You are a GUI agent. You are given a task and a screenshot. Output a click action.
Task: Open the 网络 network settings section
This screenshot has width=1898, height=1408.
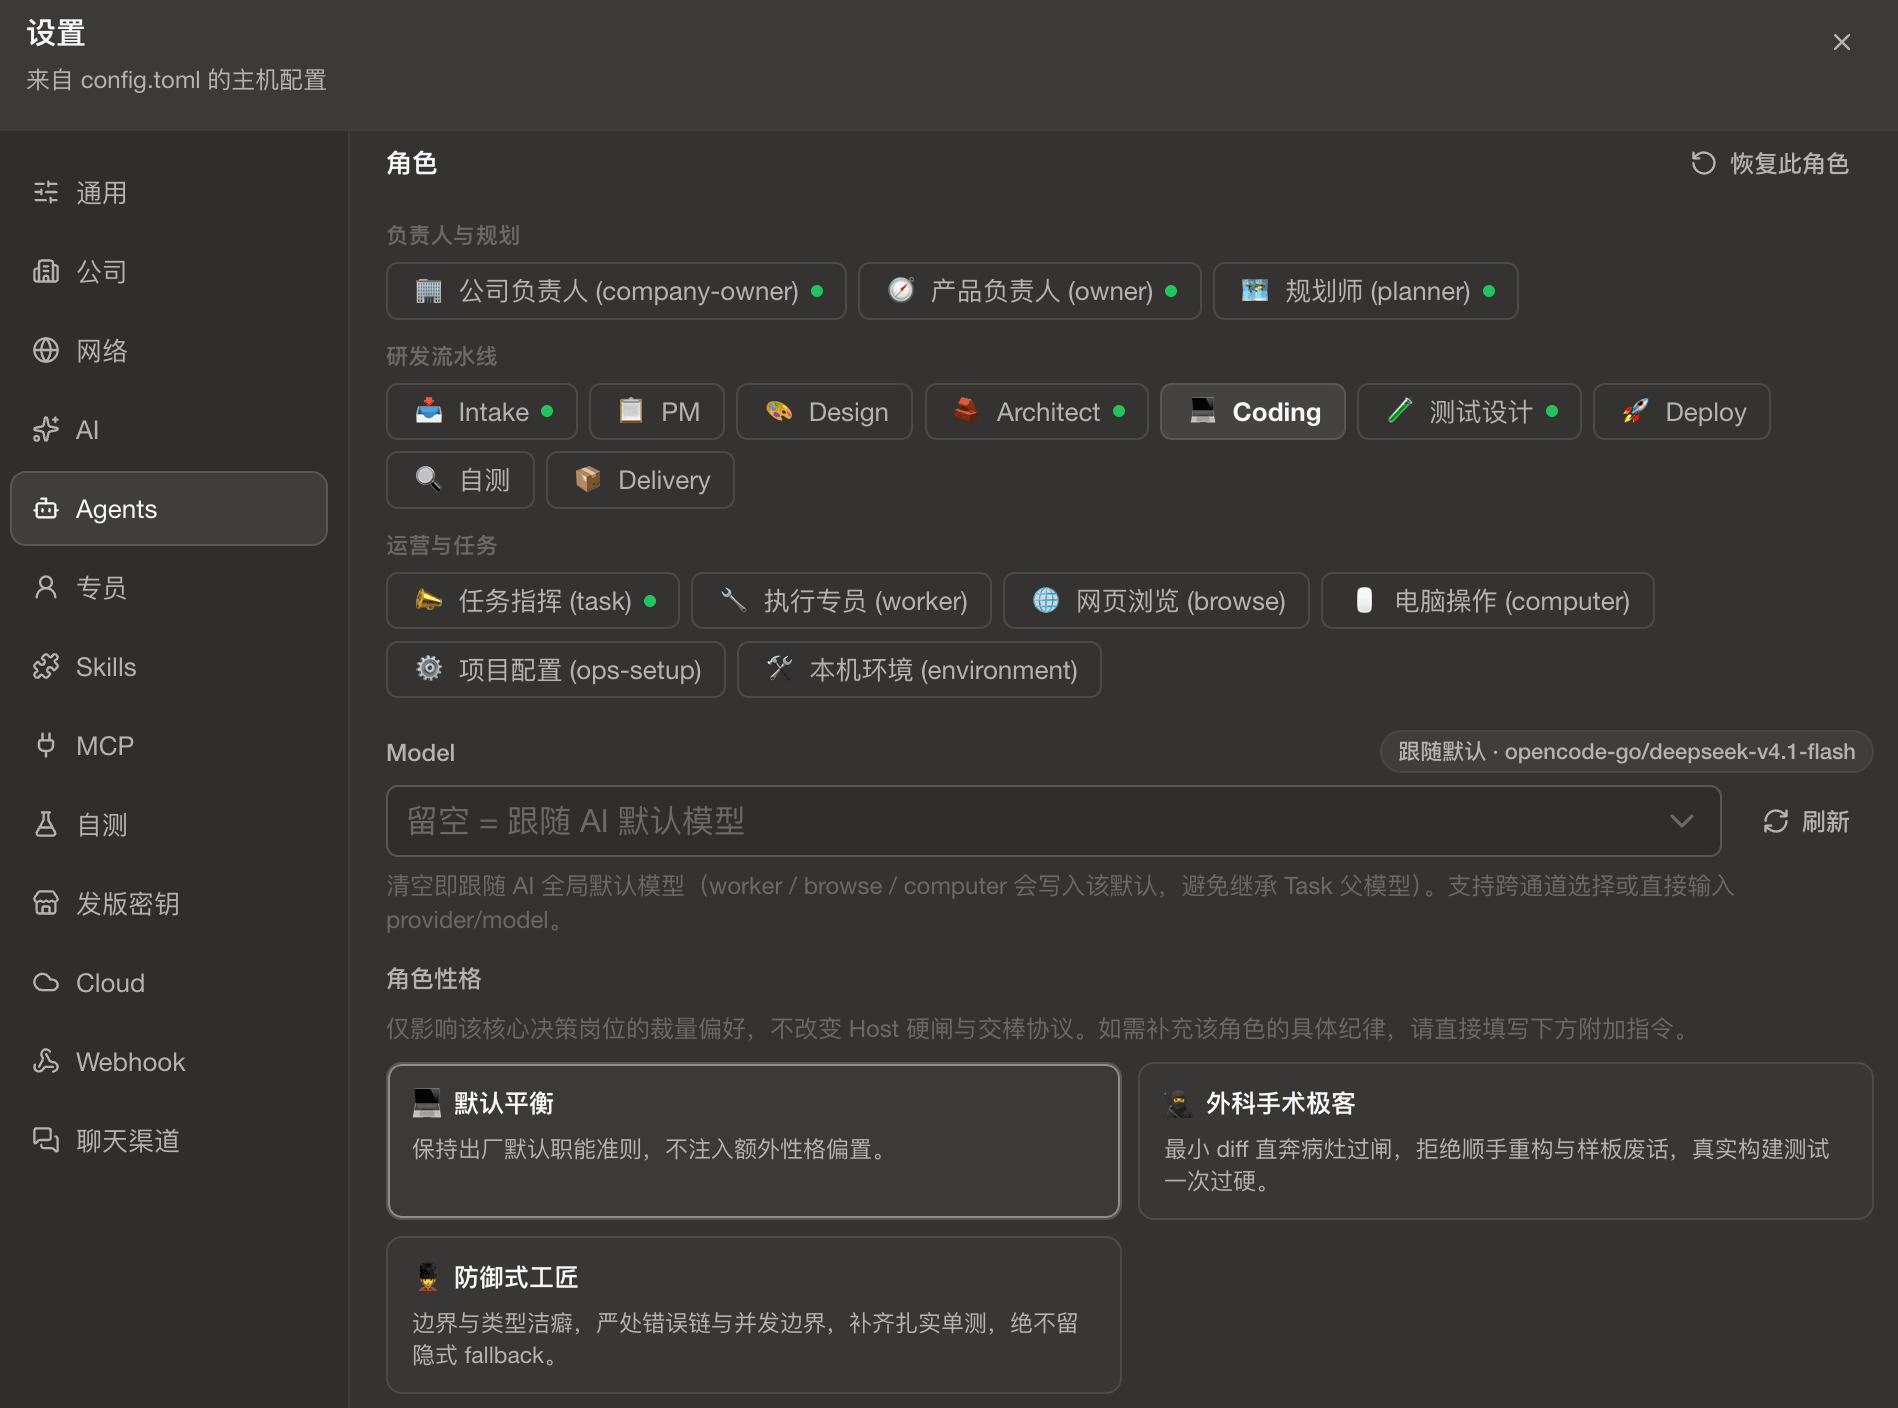click(x=168, y=351)
